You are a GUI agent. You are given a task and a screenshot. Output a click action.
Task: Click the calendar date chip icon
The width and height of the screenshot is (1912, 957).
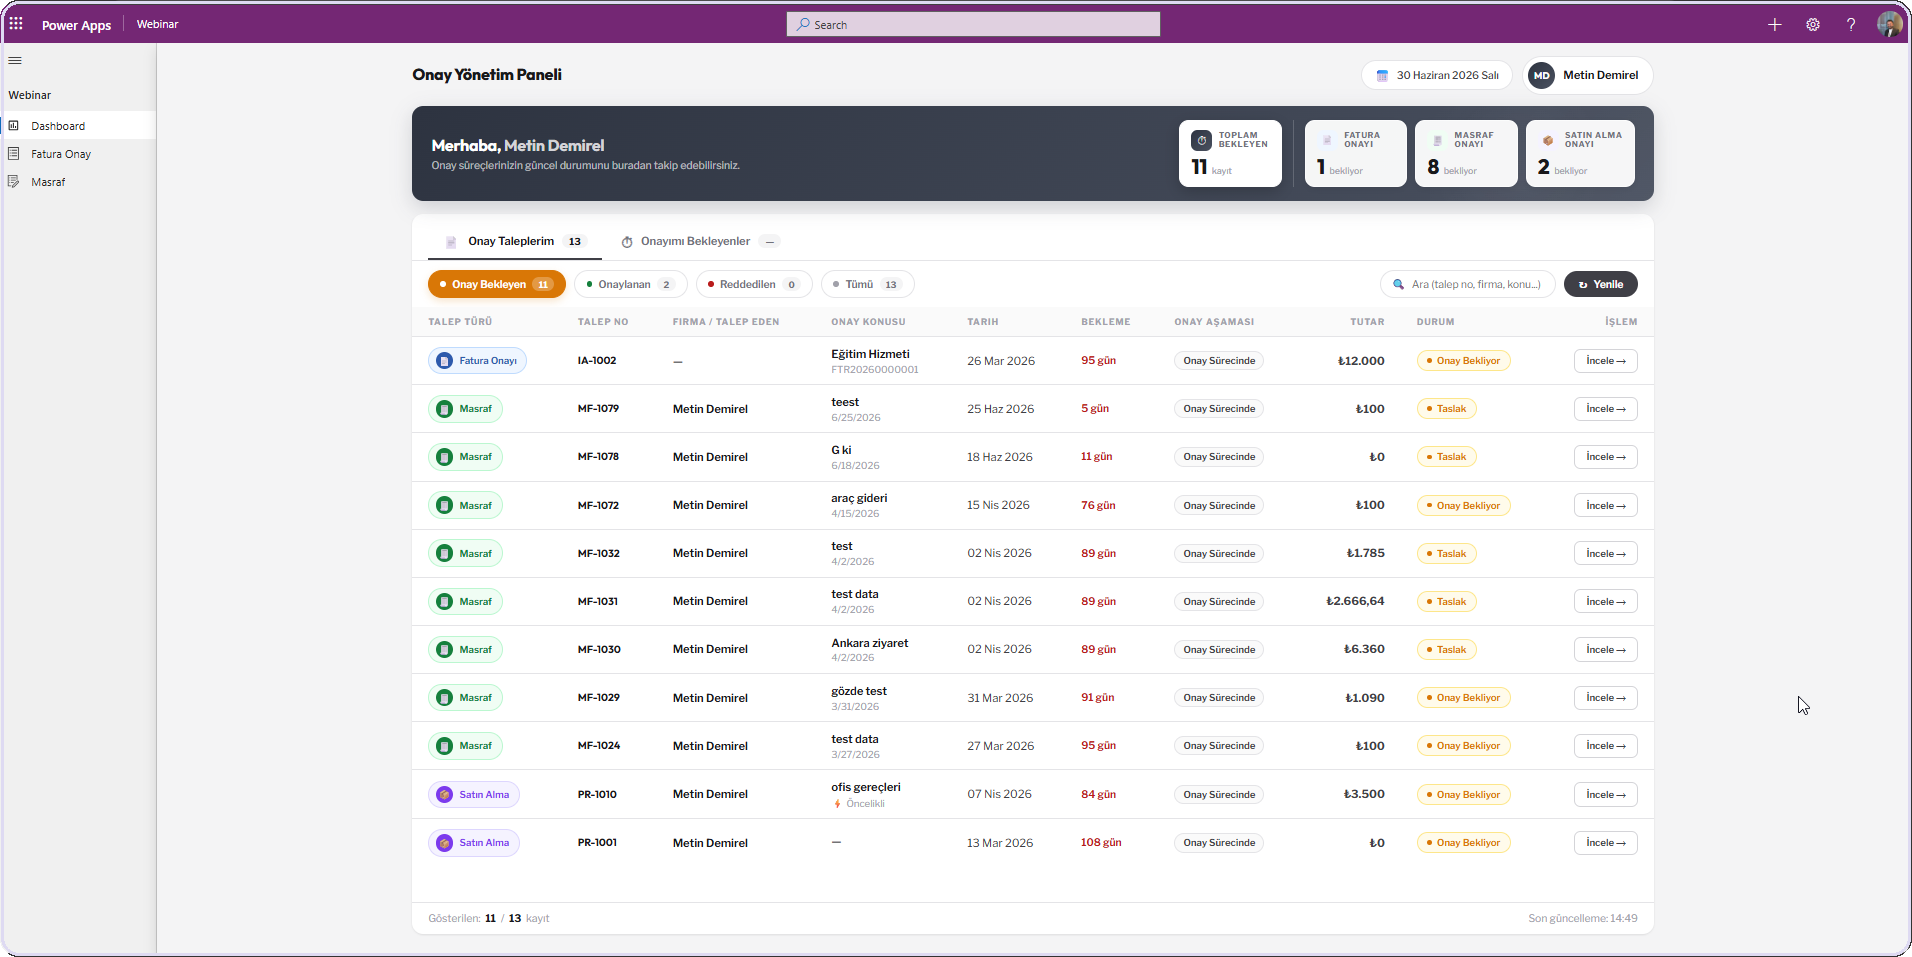click(1382, 75)
